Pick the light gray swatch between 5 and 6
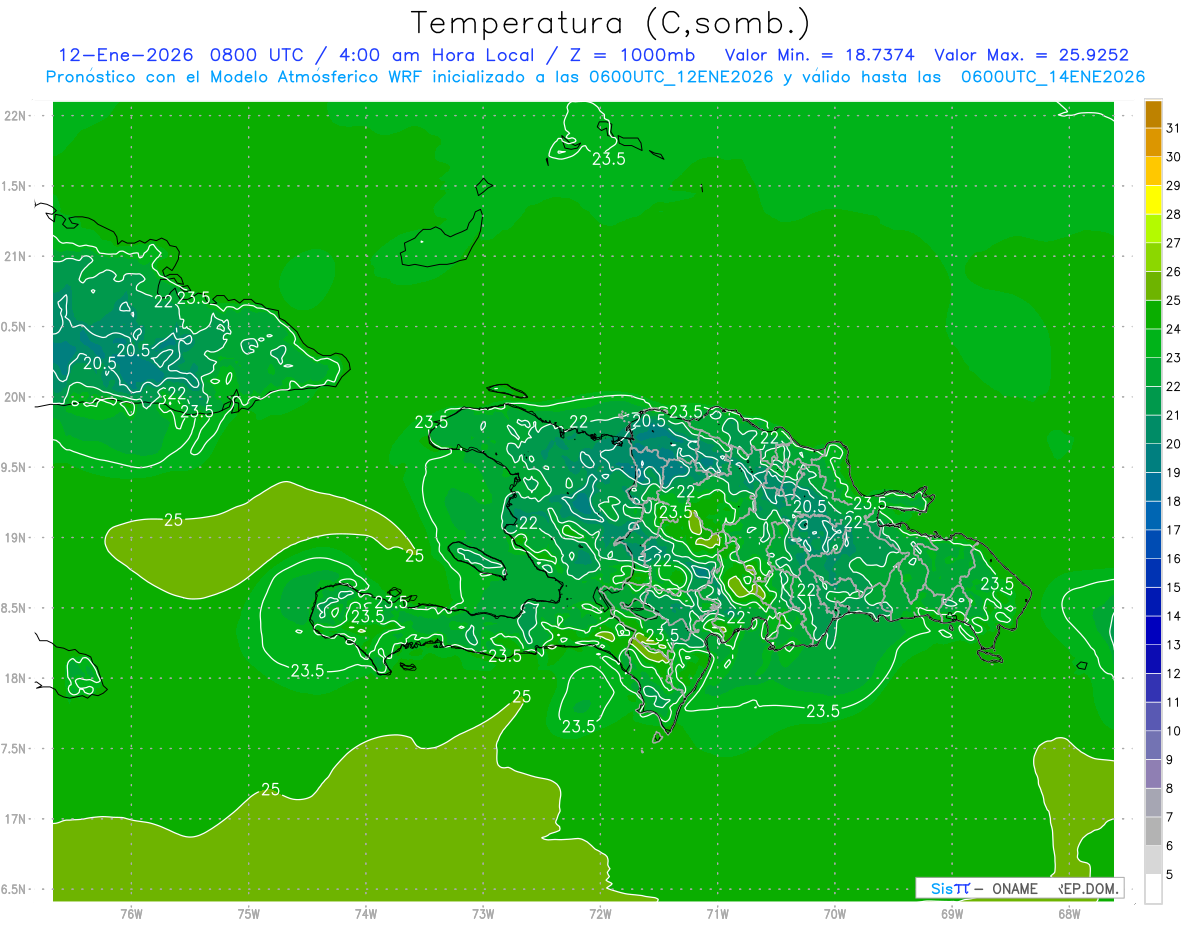1200x927 pixels. click(x=1153, y=860)
